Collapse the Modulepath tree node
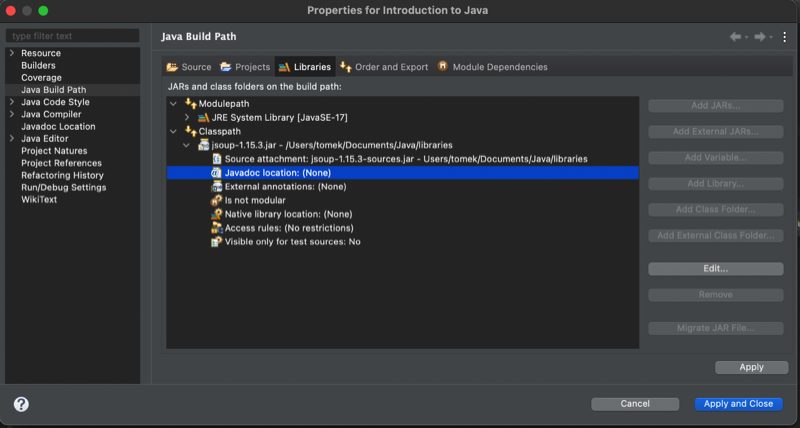The image size is (800, 428). point(174,104)
